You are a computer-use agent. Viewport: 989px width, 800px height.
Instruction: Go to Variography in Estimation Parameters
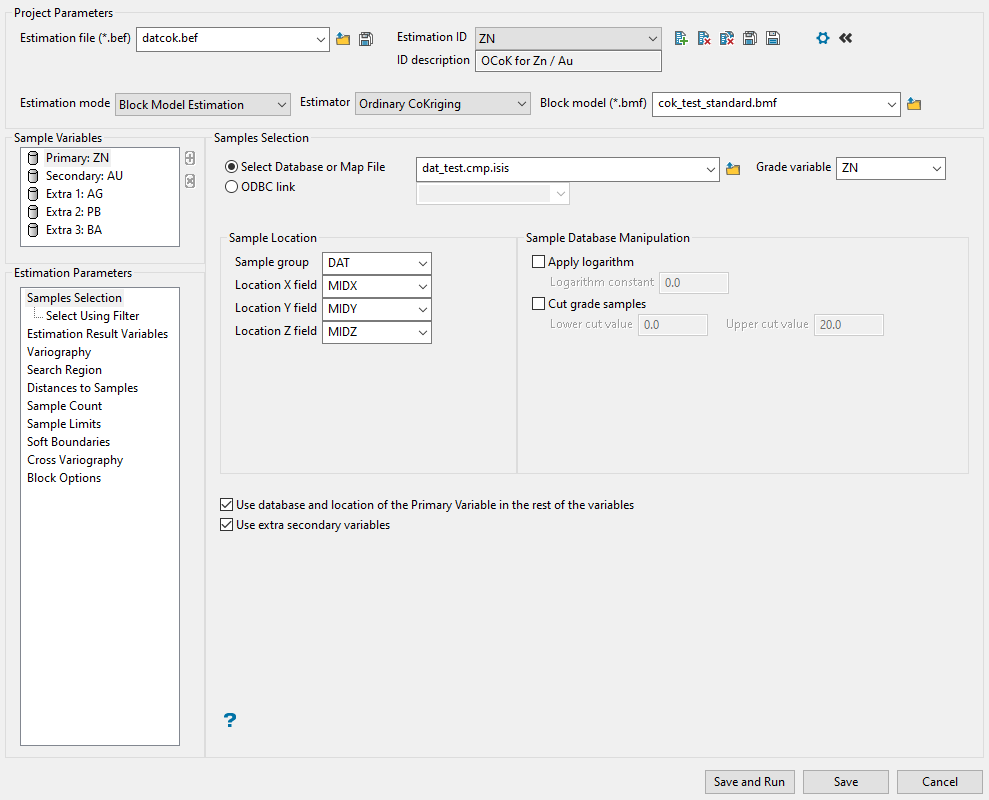59,352
